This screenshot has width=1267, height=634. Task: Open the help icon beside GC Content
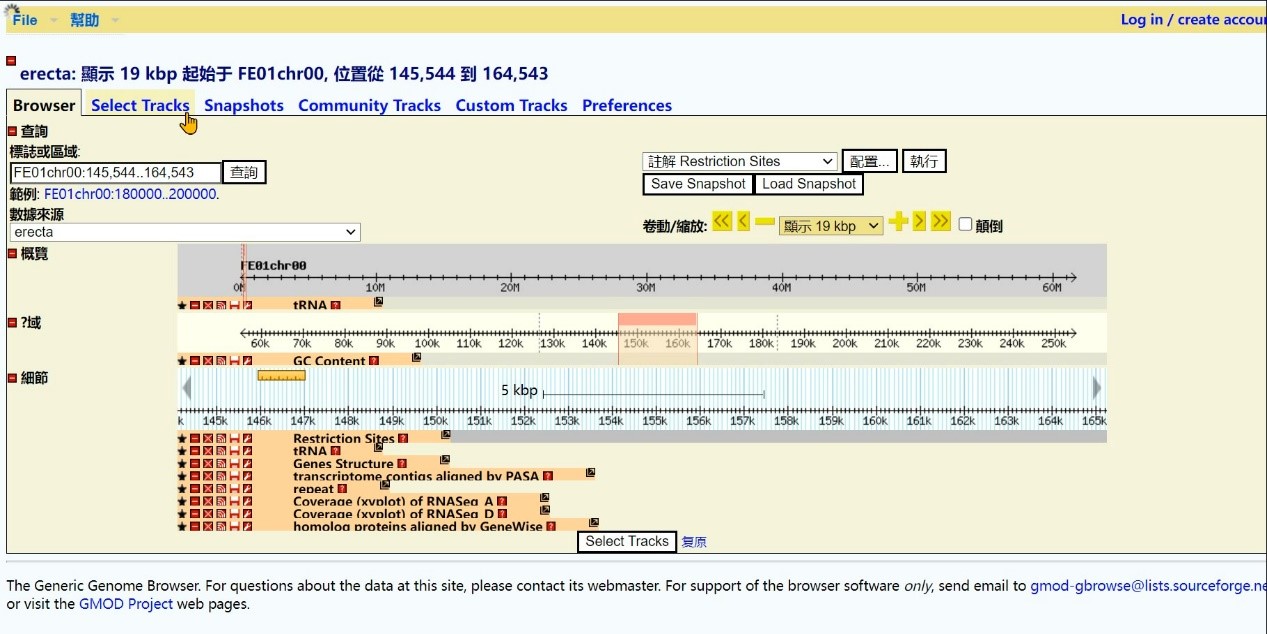pos(374,361)
